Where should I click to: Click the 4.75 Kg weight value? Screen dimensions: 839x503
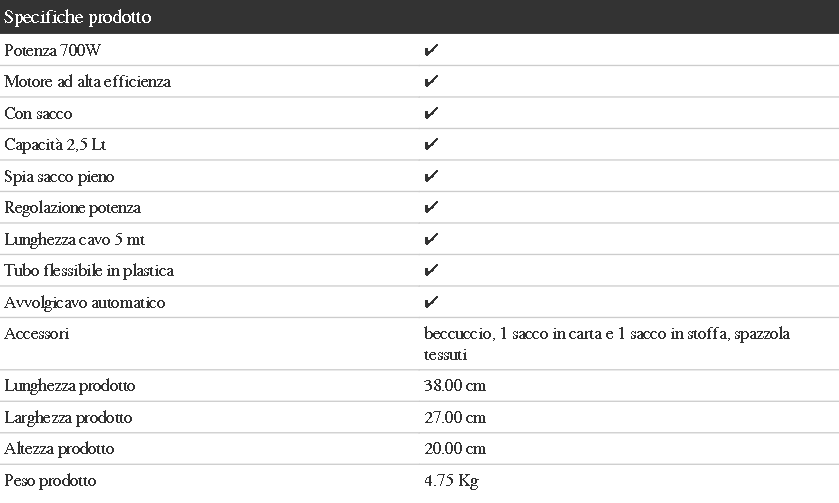[x=452, y=481]
